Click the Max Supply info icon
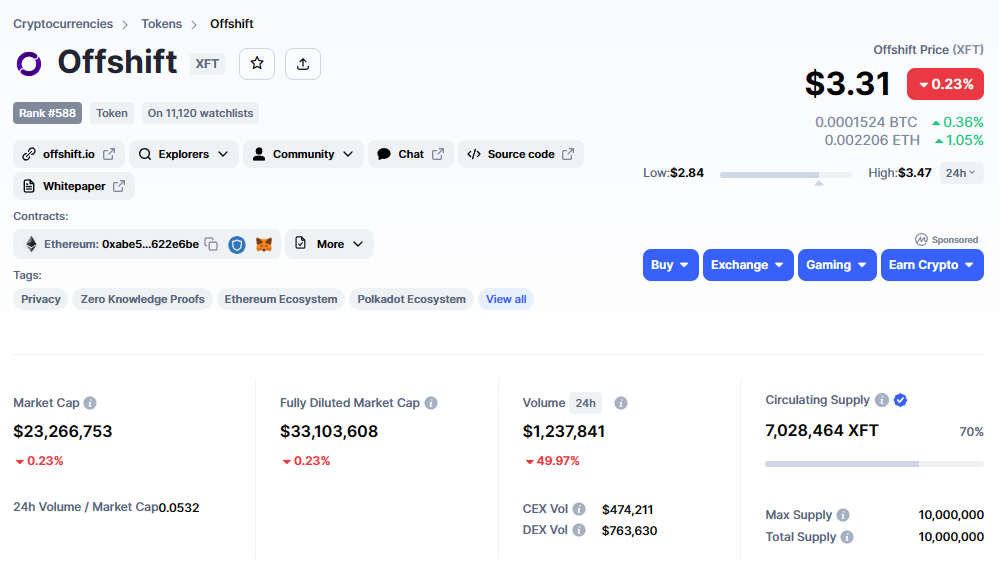The height and width of the screenshot is (574, 999). (843, 515)
